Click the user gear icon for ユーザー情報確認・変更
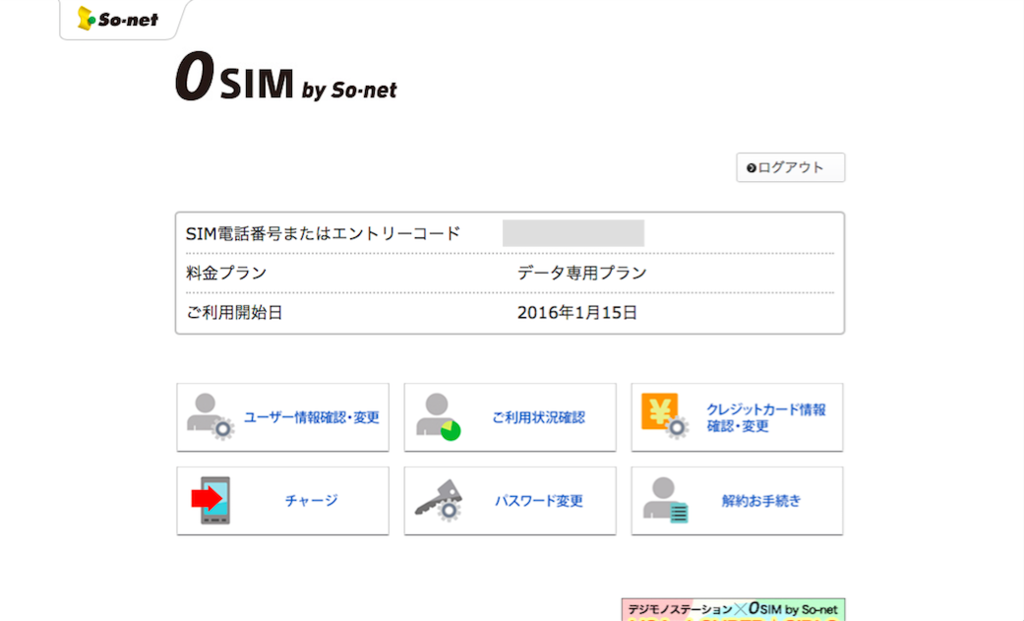 click(x=210, y=417)
